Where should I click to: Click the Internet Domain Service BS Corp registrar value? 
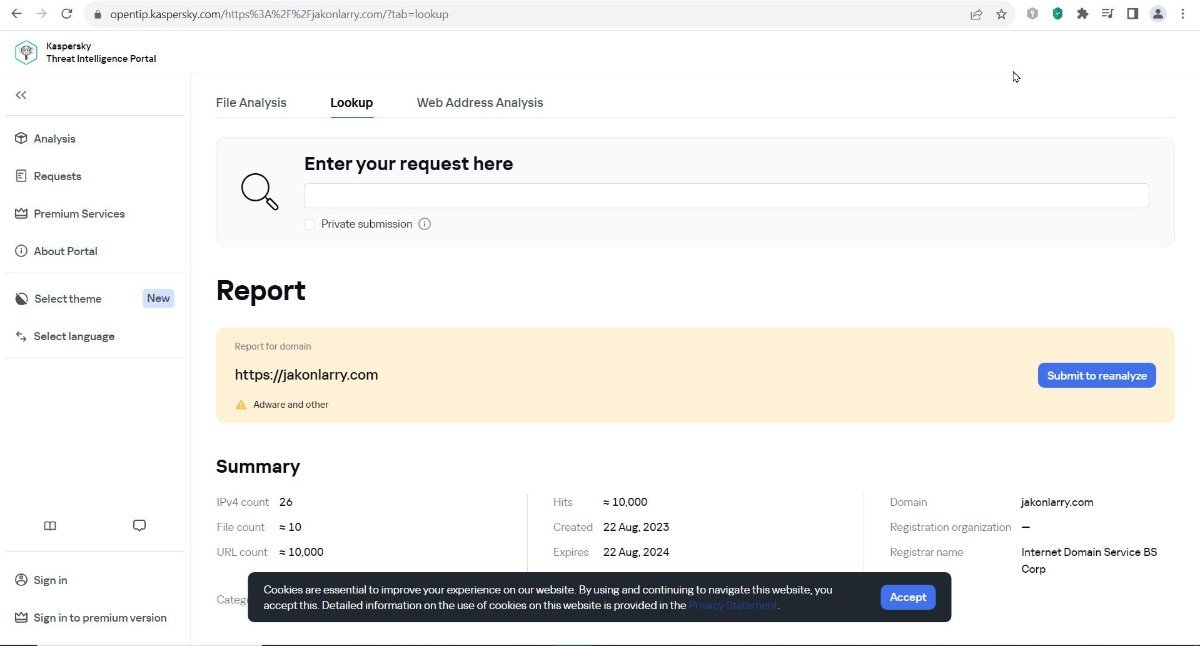tap(1089, 561)
